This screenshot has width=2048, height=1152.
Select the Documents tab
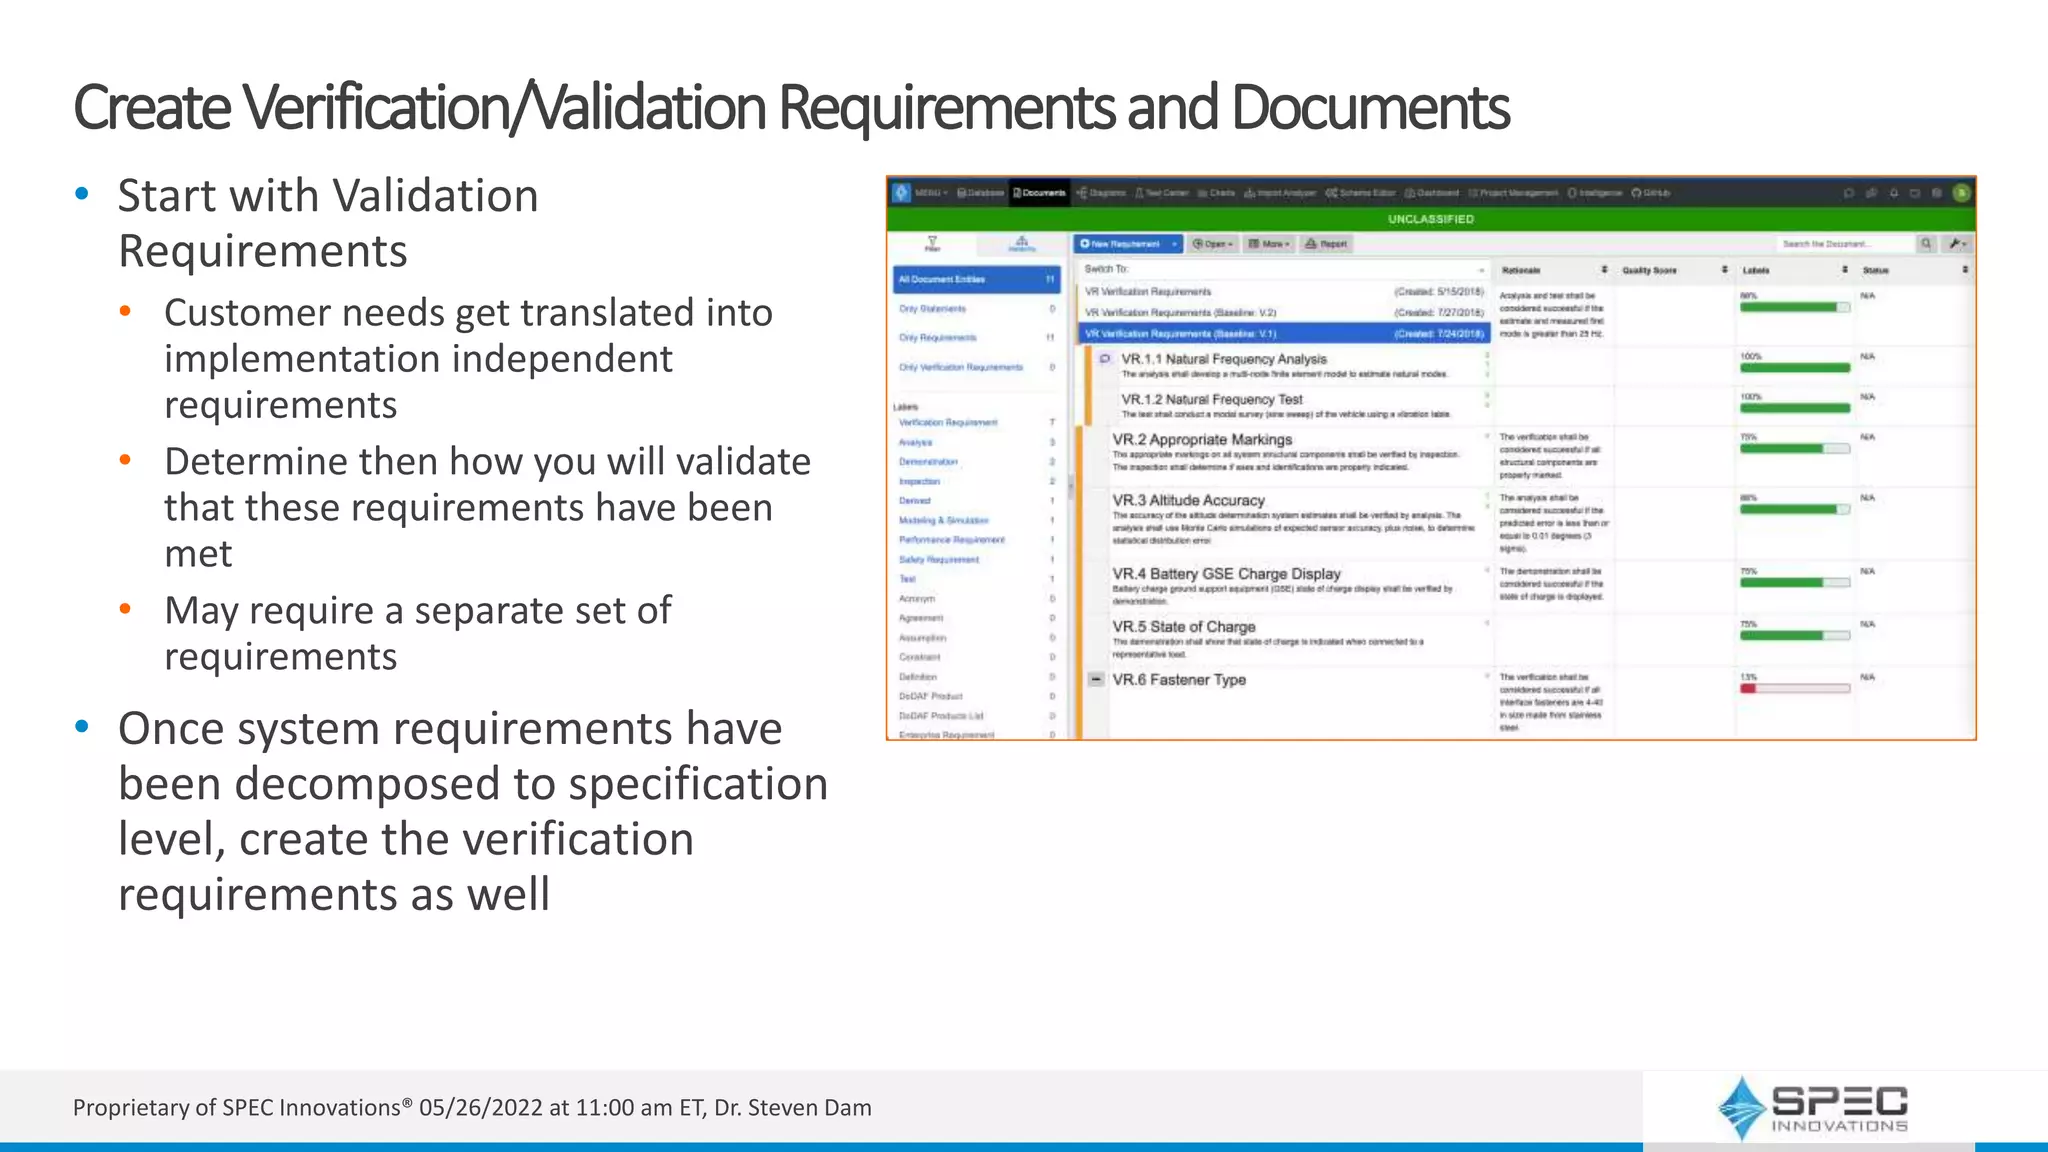tap(1040, 193)
